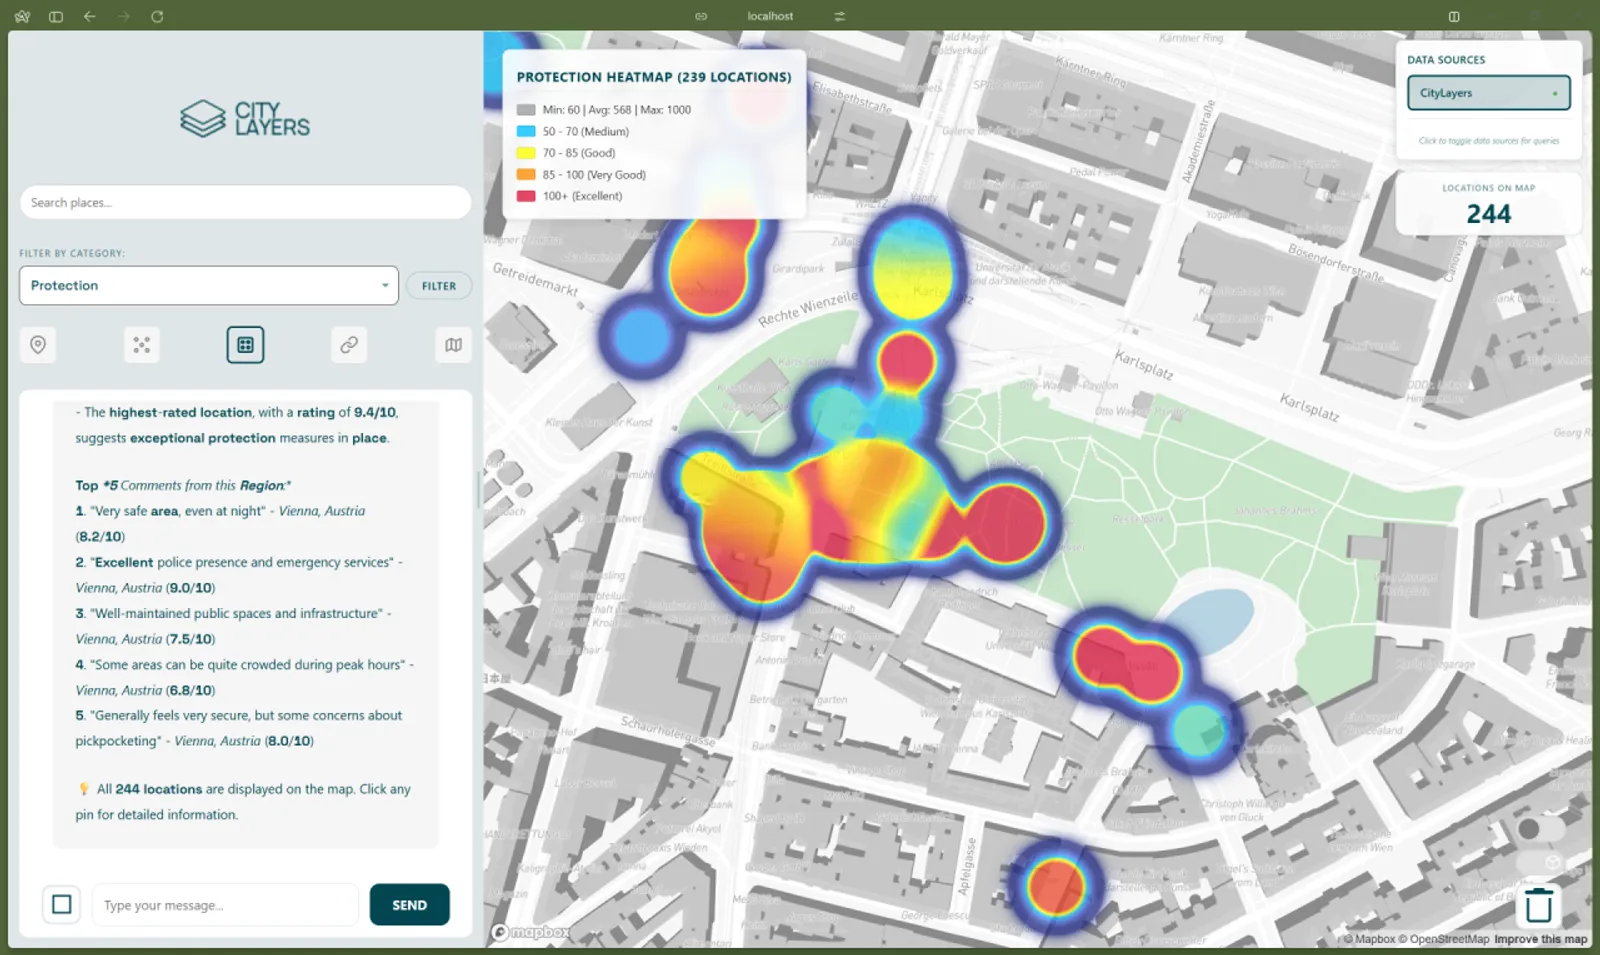Click the Schaurhofergasse street label
The width and height of the screenshot is (1600, 955).
(x=668, y=731)
